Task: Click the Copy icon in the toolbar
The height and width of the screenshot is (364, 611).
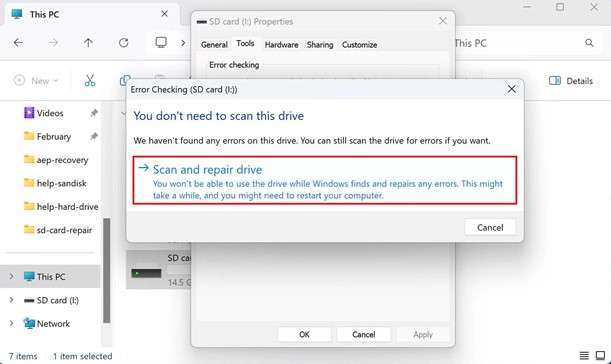Action: click(125, 81)
